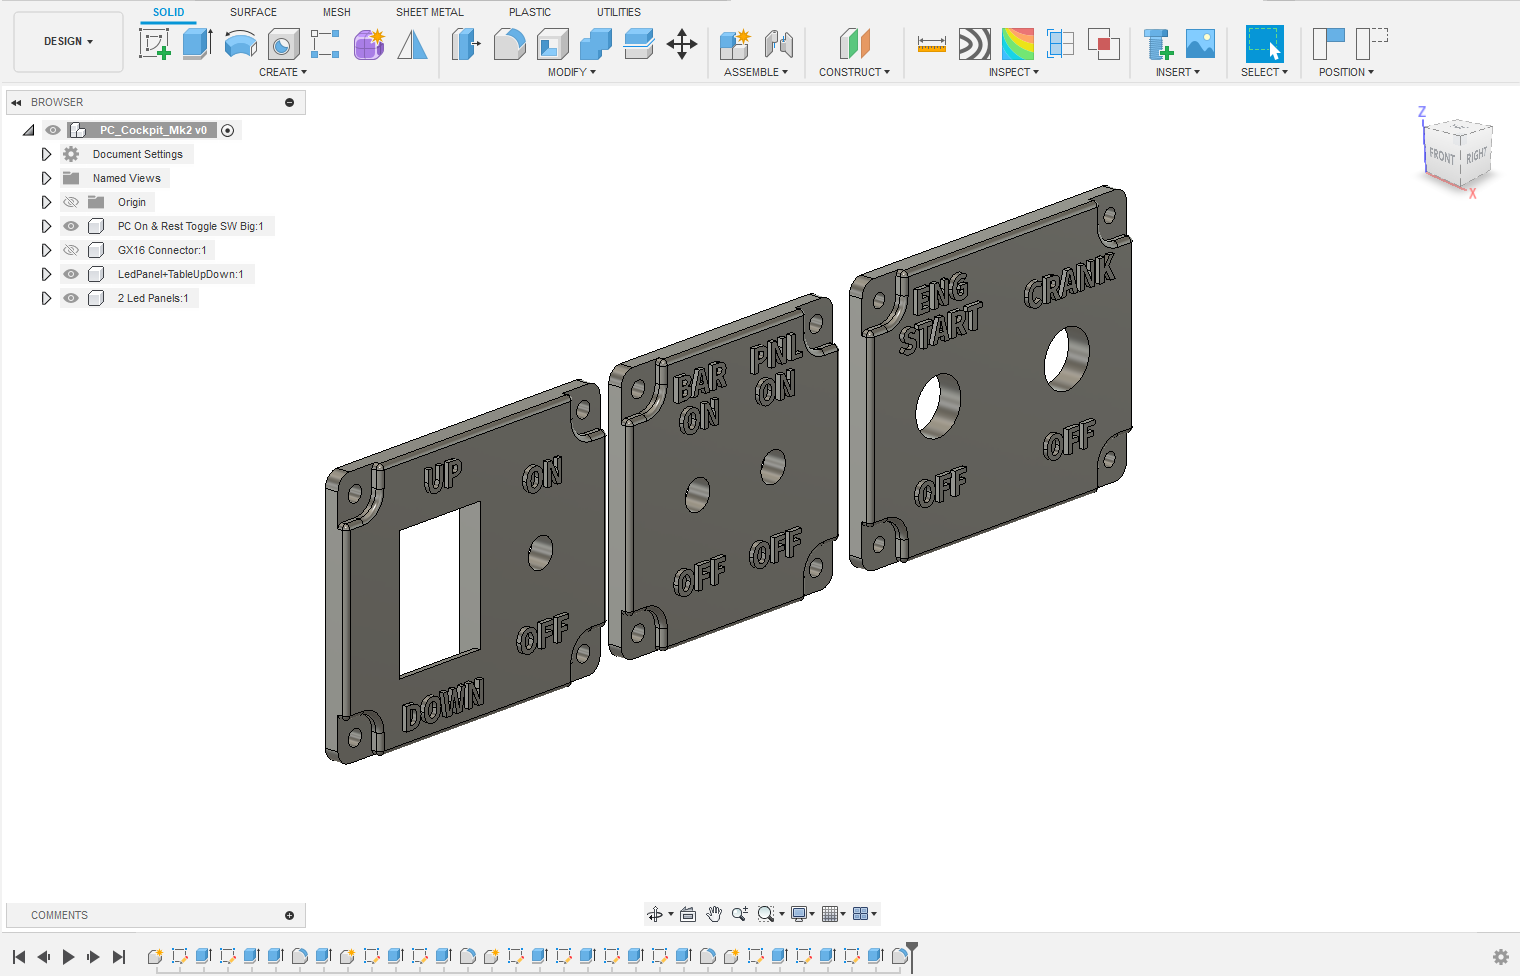Screen dimensions: 1520x976
Task: Select the Offset Plane construct tool
Action: tap(854, 44)
